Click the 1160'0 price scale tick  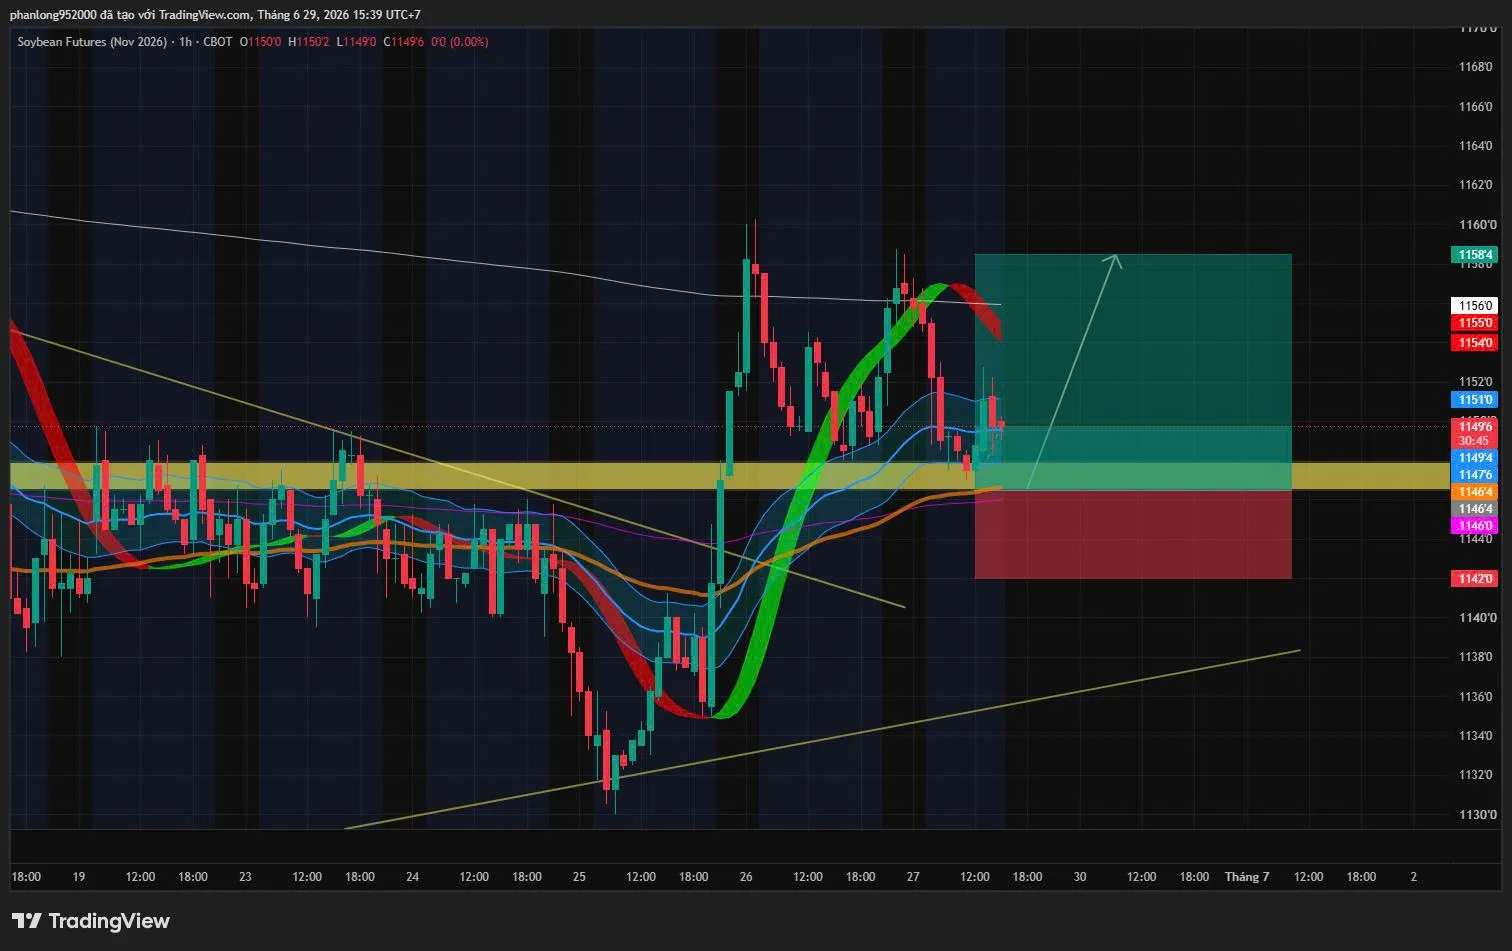point(1476,225)
